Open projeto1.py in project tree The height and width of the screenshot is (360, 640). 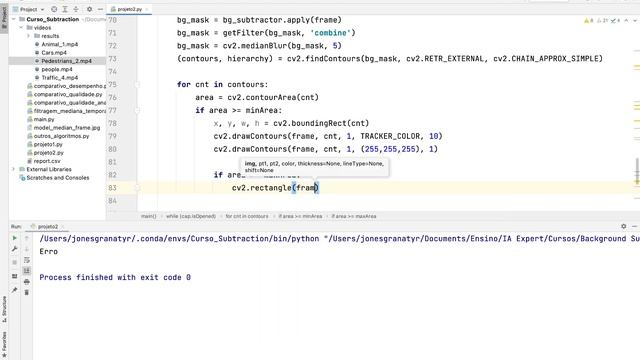[45, 144]
